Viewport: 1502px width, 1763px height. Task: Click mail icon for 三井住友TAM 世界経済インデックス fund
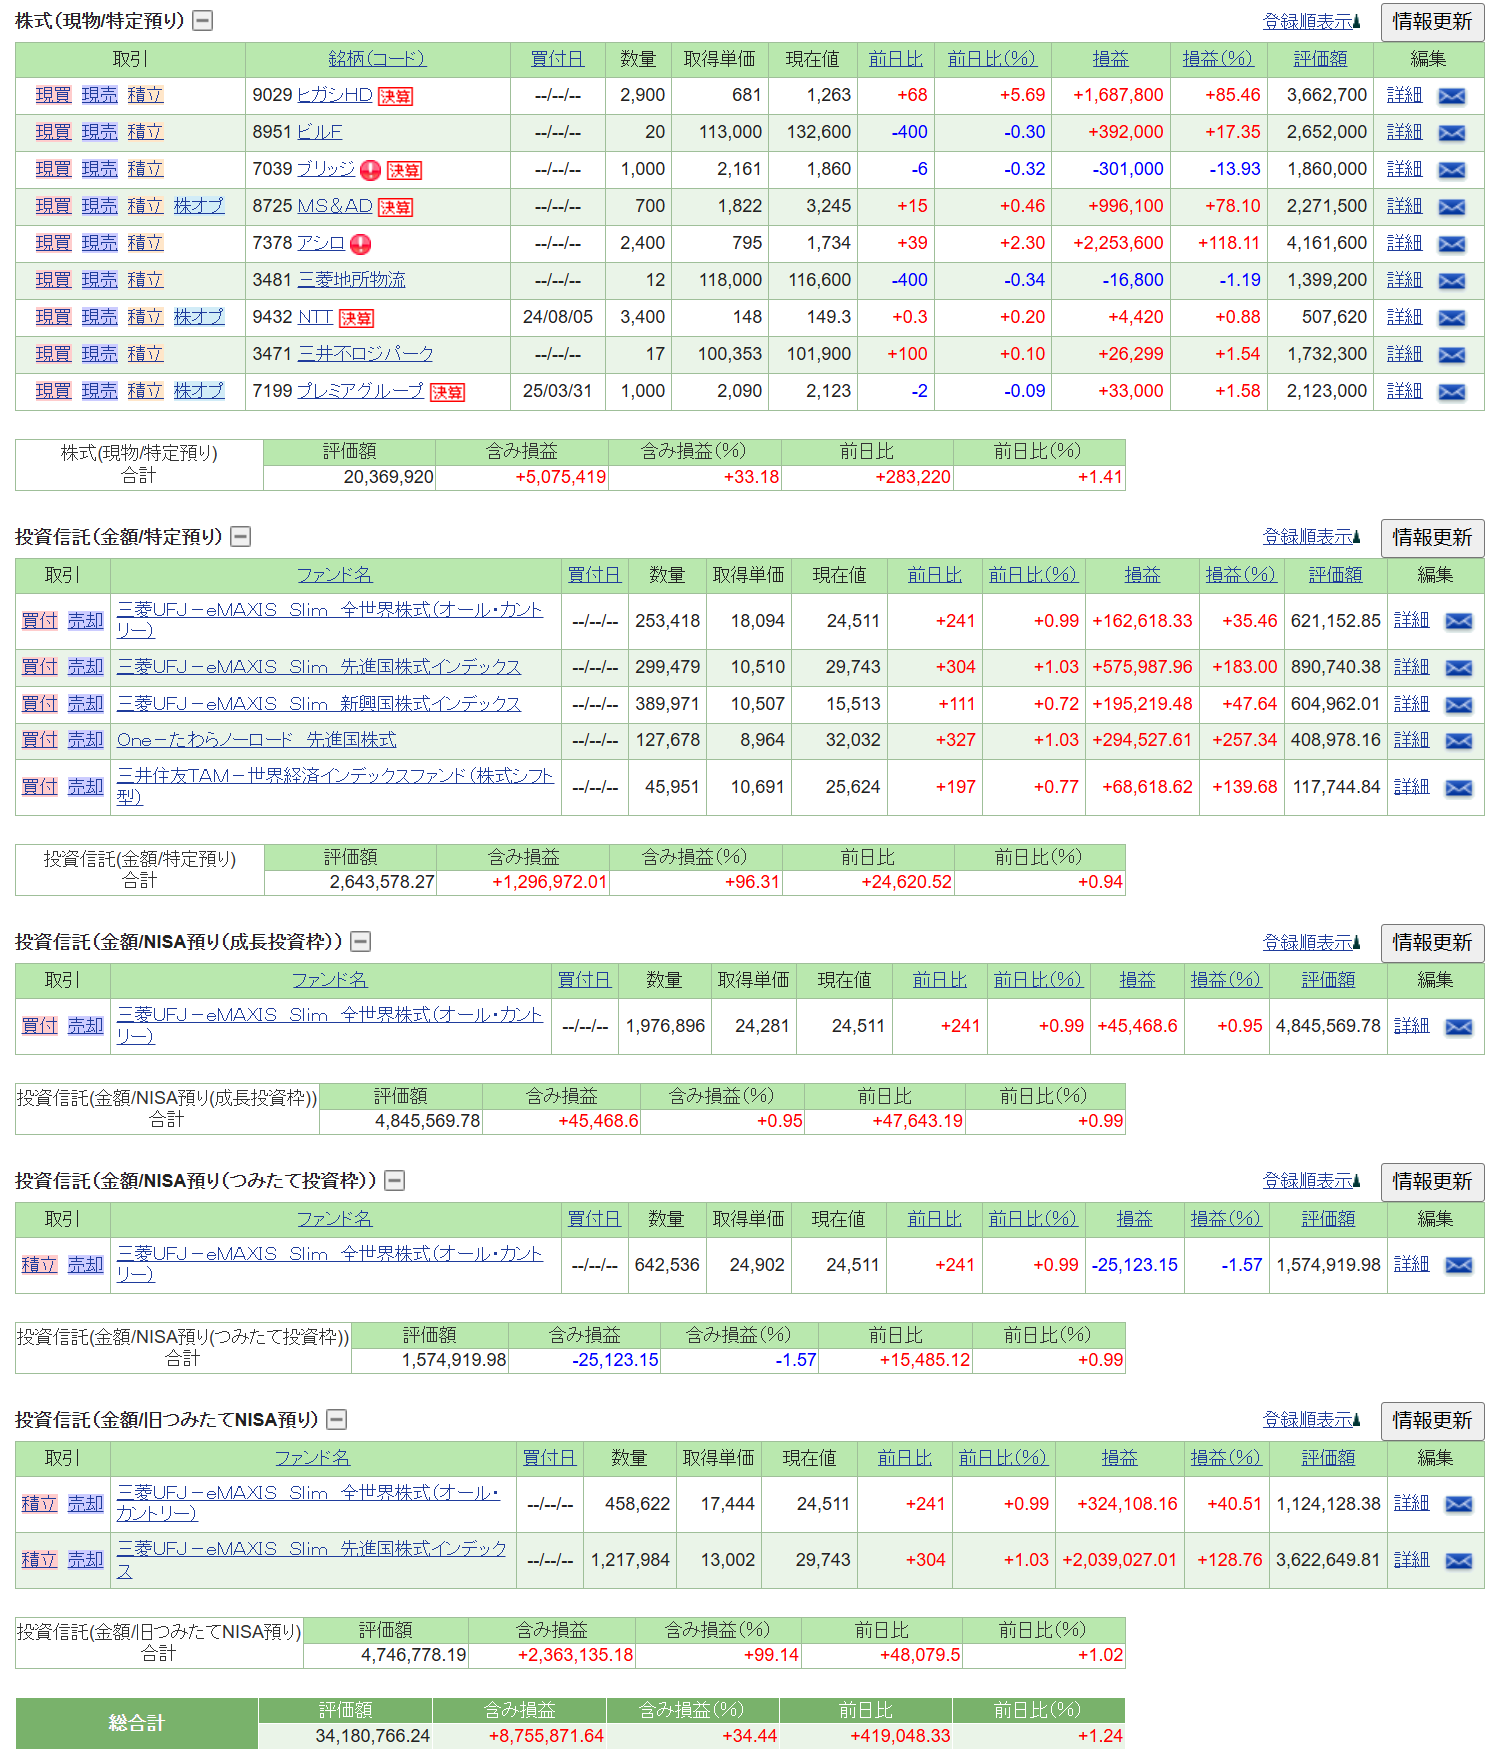[1459, 788]
